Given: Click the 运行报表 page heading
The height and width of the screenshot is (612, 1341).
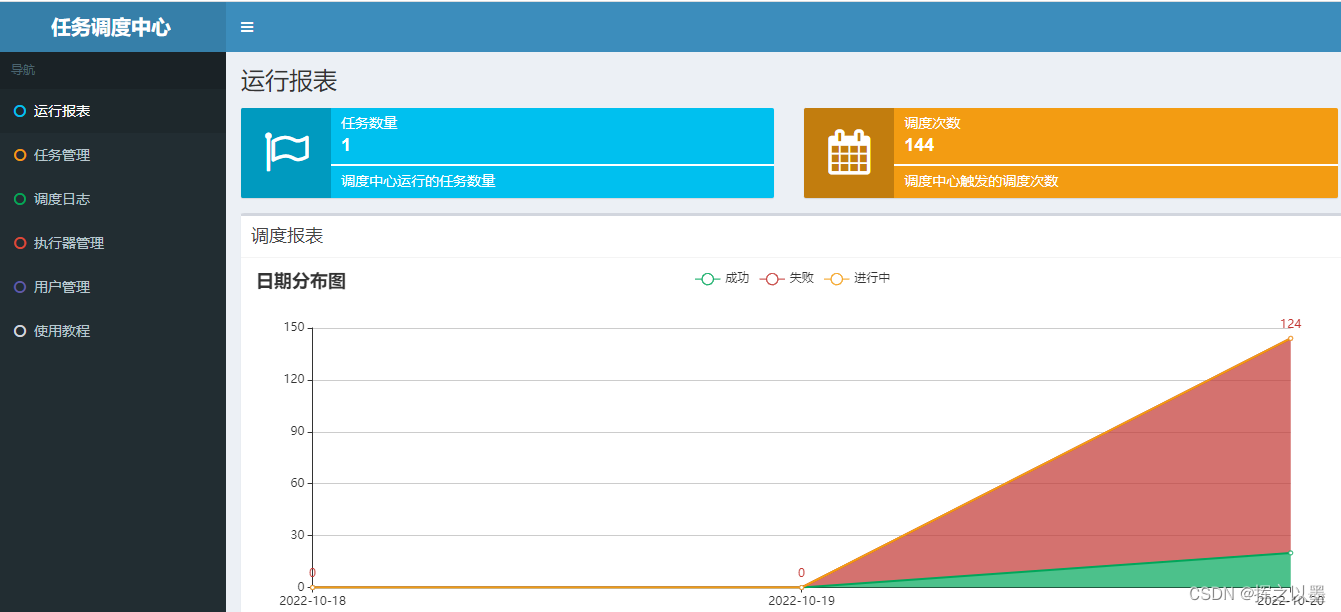Looking at the screenshot, I should 289,81.
